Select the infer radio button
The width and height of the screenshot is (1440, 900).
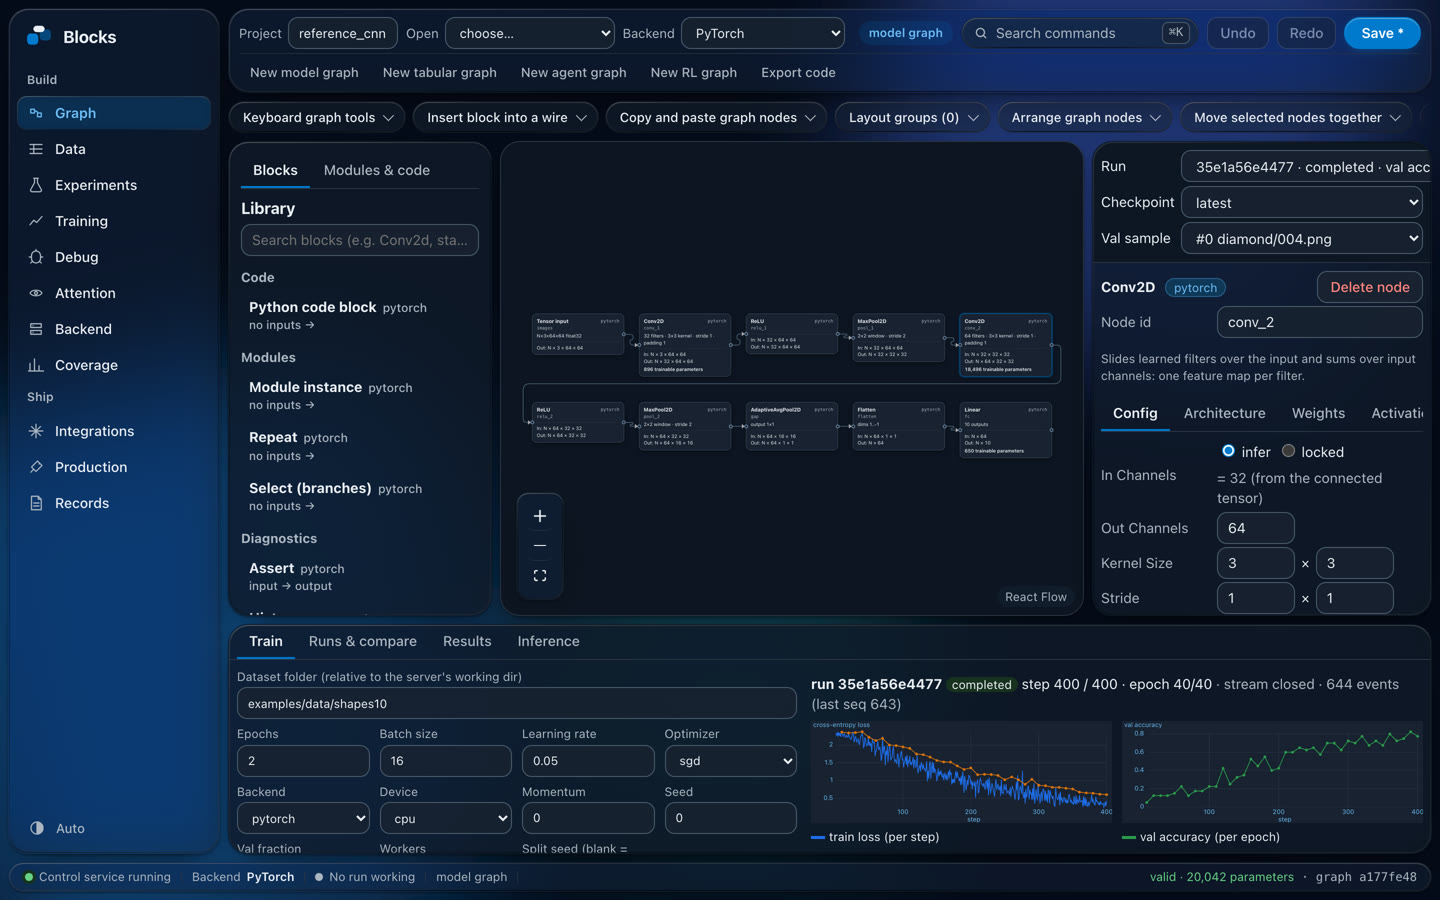(x=1228, y=451)
